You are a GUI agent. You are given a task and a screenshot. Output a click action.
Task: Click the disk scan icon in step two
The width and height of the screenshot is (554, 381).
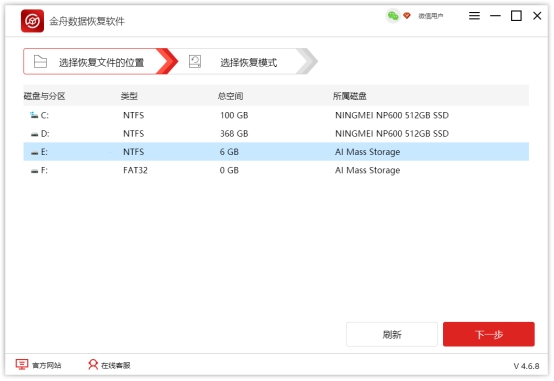click(x=195, y=61)
